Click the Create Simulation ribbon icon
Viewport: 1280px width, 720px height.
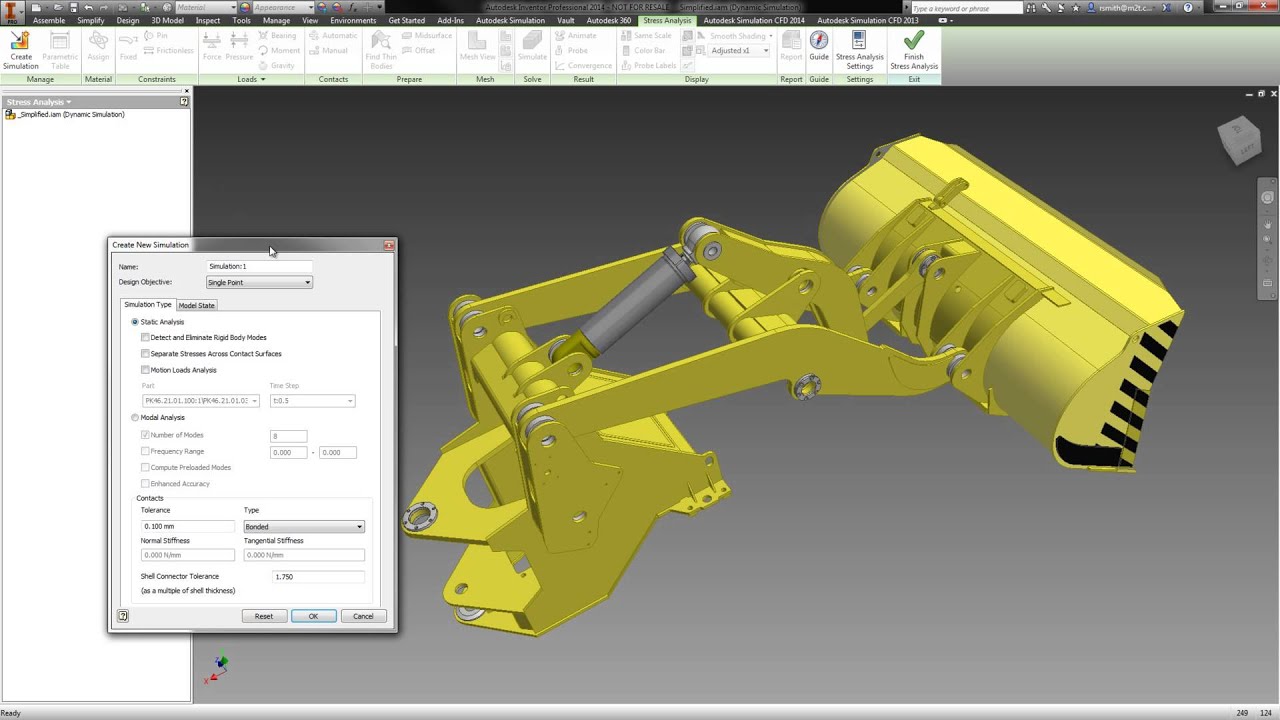pyautogui.click(x=20, y=50)
